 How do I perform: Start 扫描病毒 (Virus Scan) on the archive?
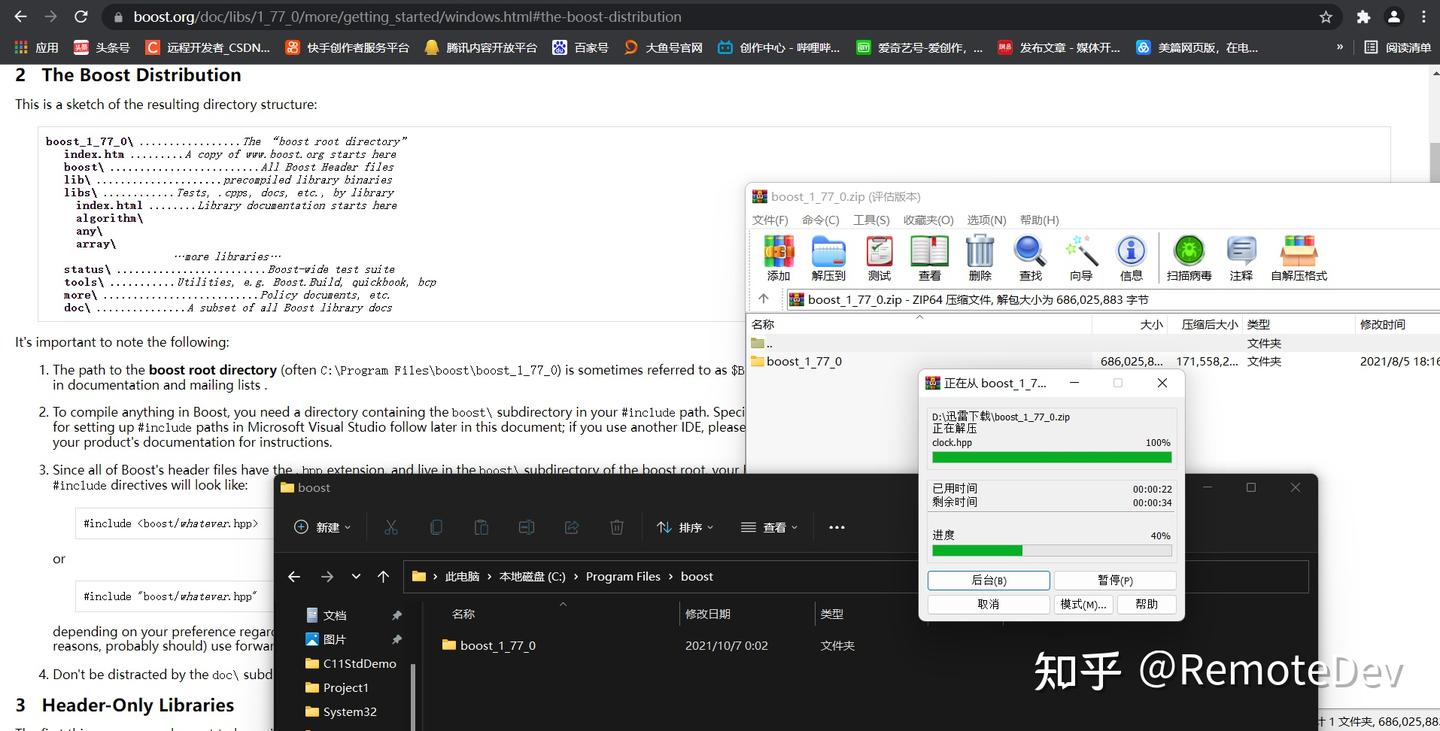point(1188,258)
